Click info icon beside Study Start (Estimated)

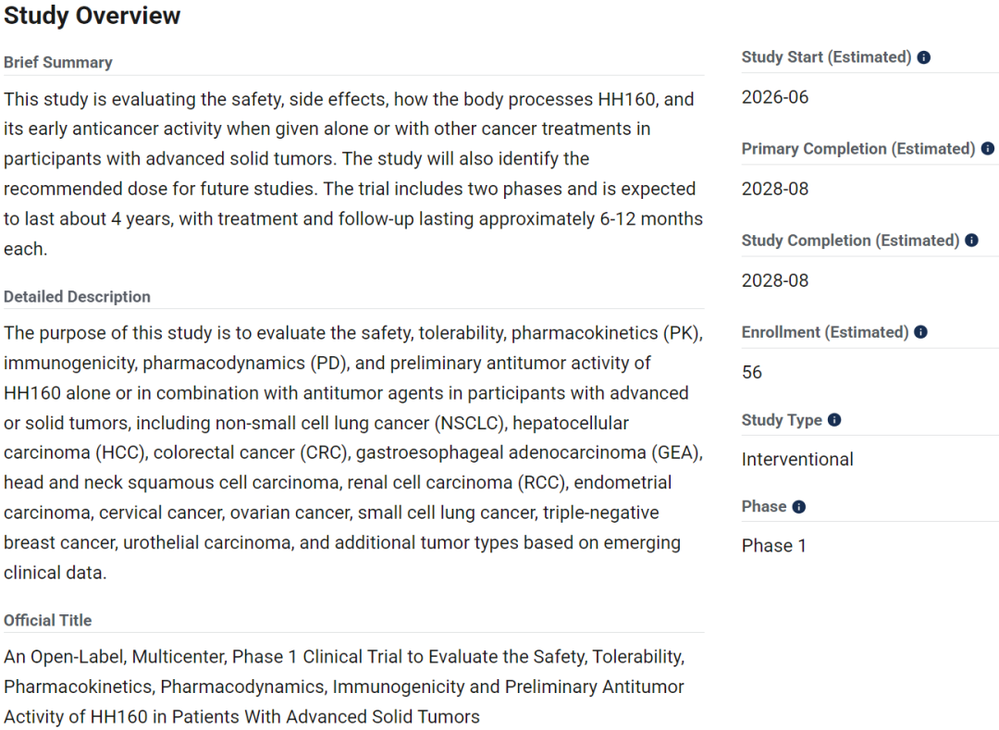tap(924, 57)
